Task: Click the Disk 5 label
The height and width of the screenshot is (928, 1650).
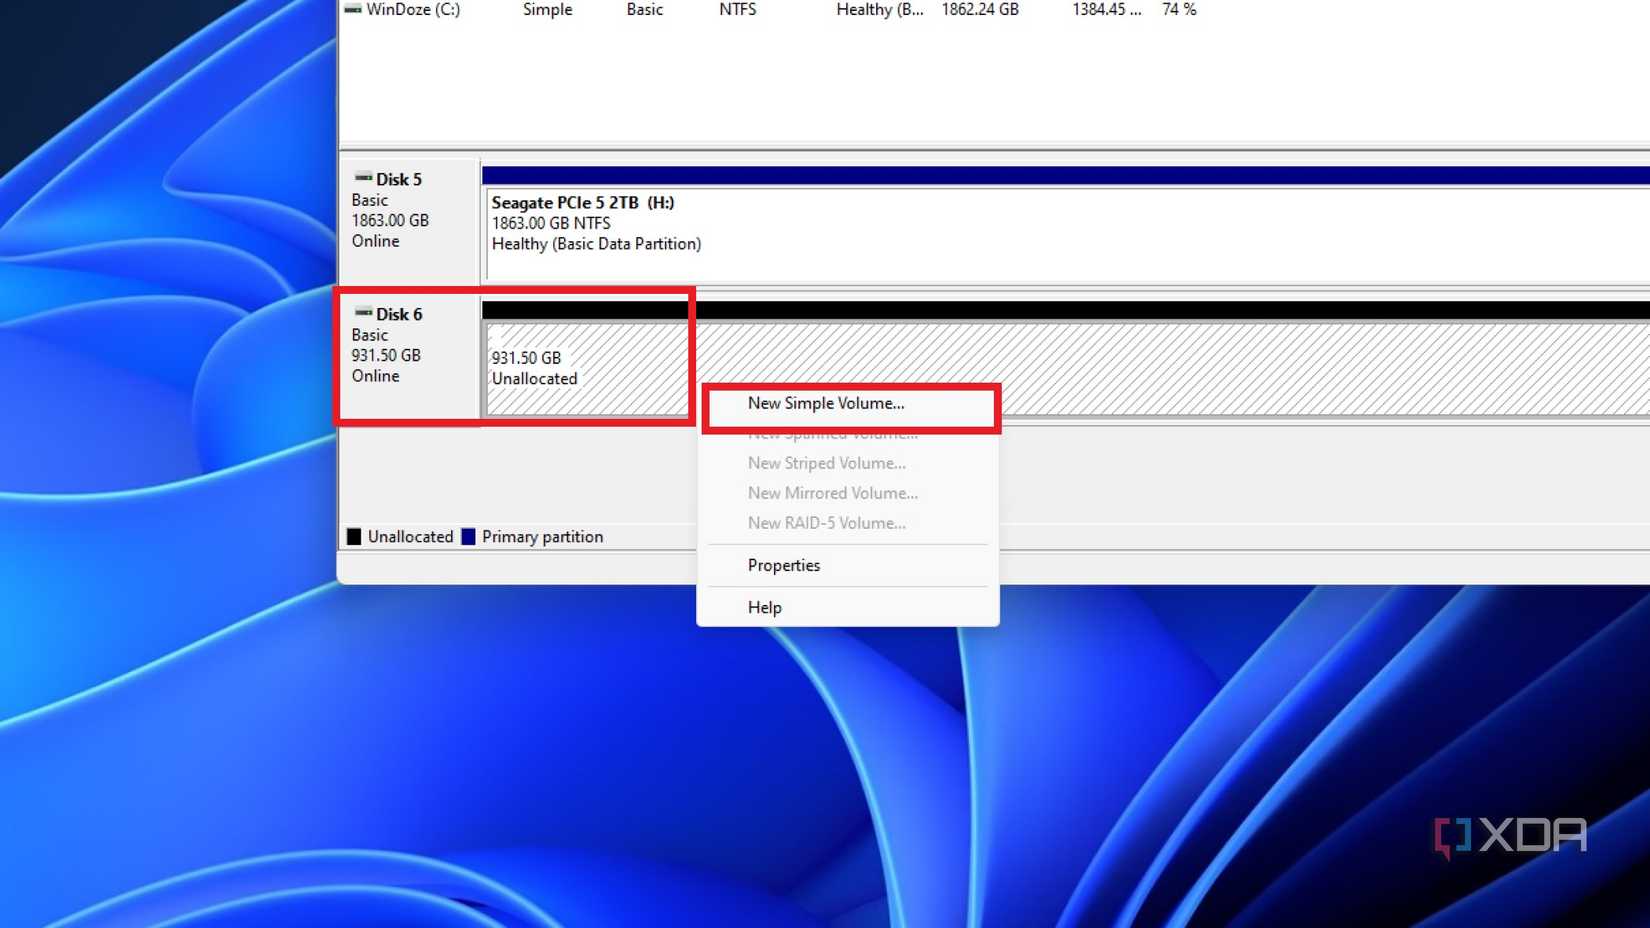Action: click(399, 179)
